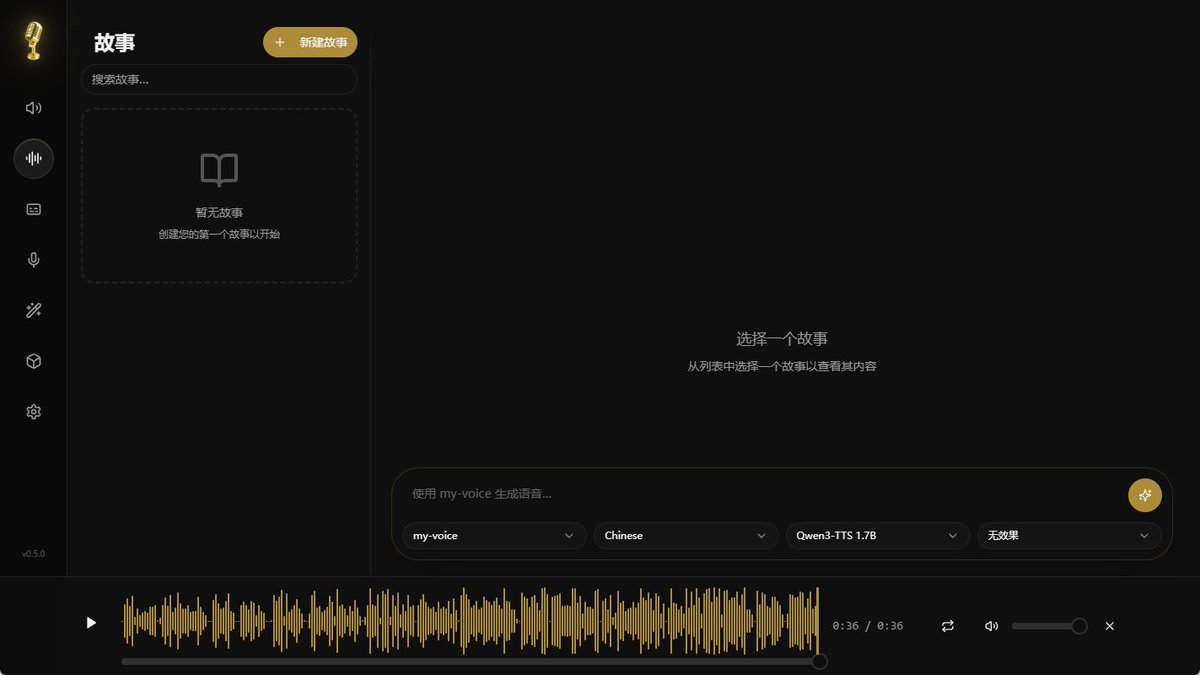
Task: Click the gold audio waveform
Action: click(x=470, y=621)
